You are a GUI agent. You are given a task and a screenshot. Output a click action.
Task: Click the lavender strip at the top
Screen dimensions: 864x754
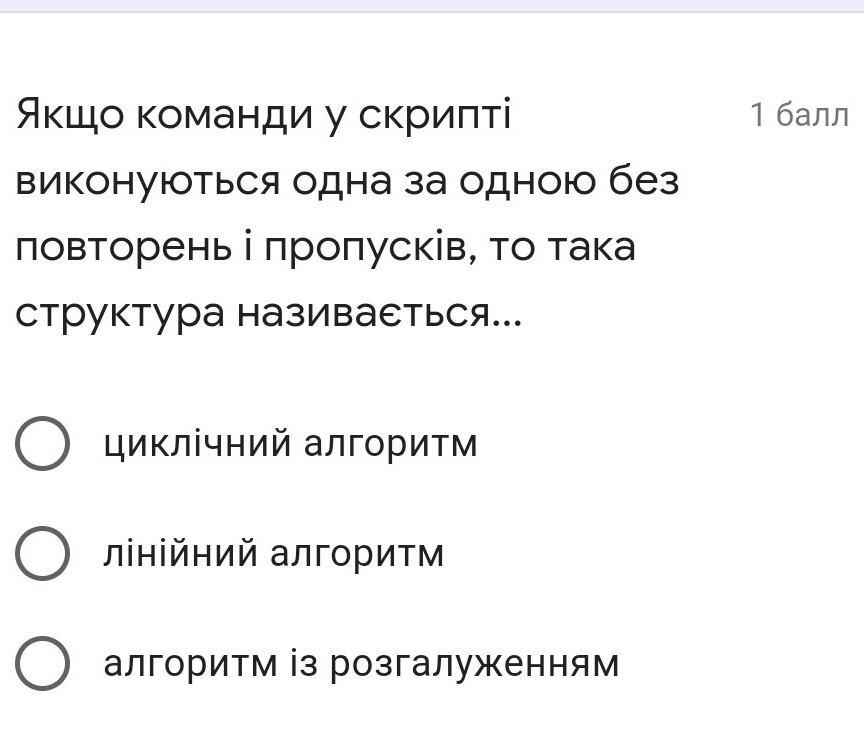432,6
